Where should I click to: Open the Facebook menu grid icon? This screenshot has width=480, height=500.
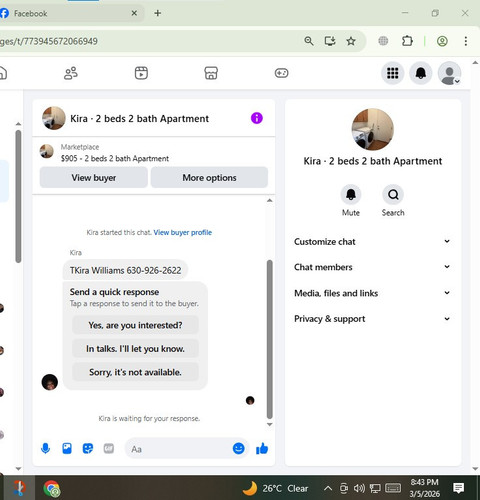(x=393, y=73)
